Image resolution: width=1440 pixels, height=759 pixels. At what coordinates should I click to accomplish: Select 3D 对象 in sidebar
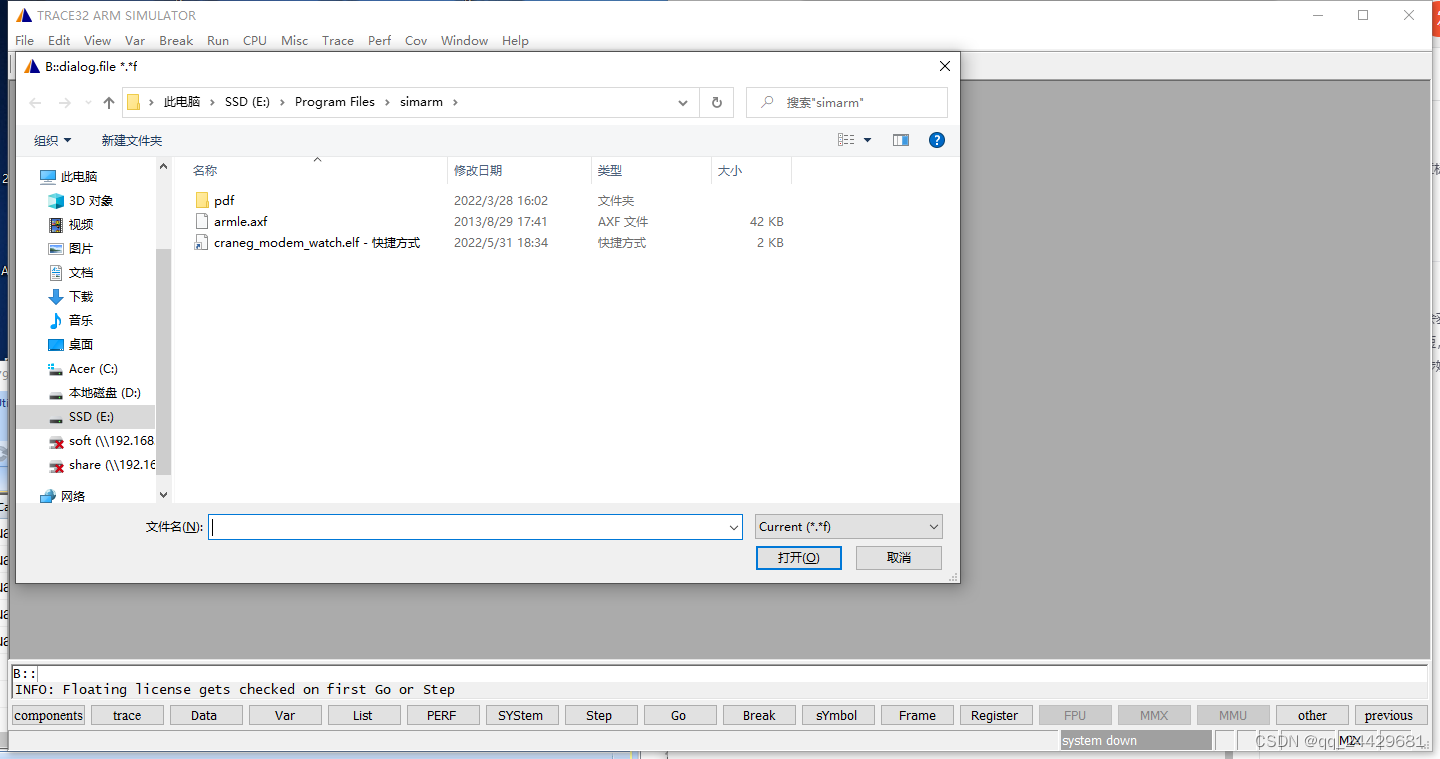tap(91, 201)
